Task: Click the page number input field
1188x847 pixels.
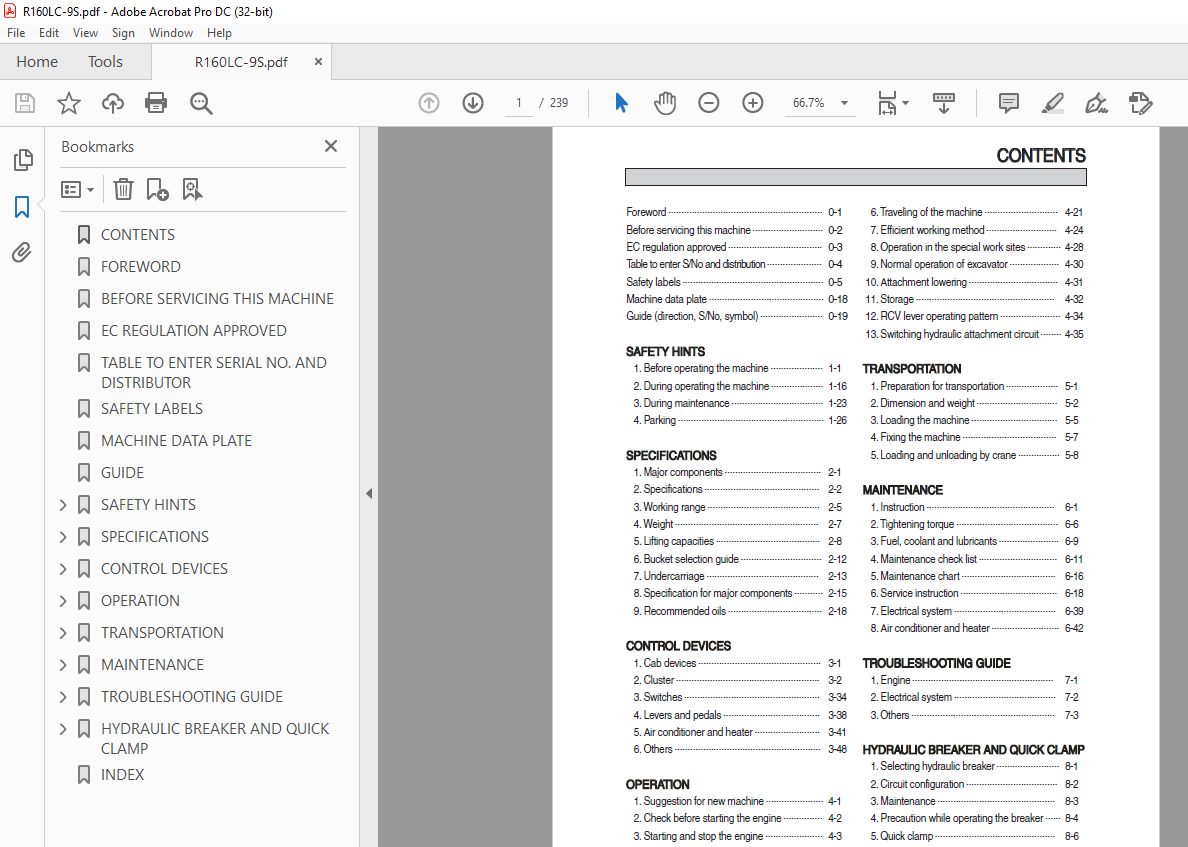Action: tap(519, 103)
